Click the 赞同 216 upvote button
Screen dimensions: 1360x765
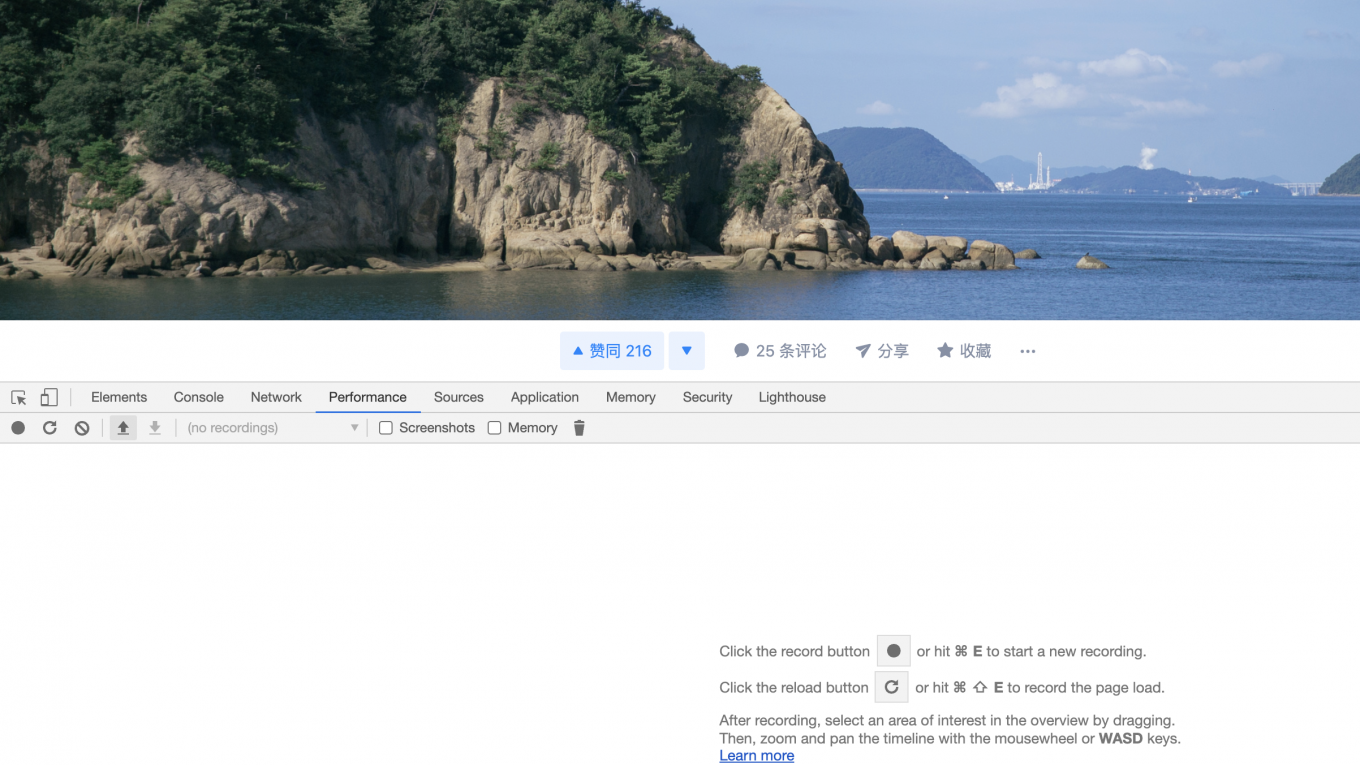(x=612, y=351)
